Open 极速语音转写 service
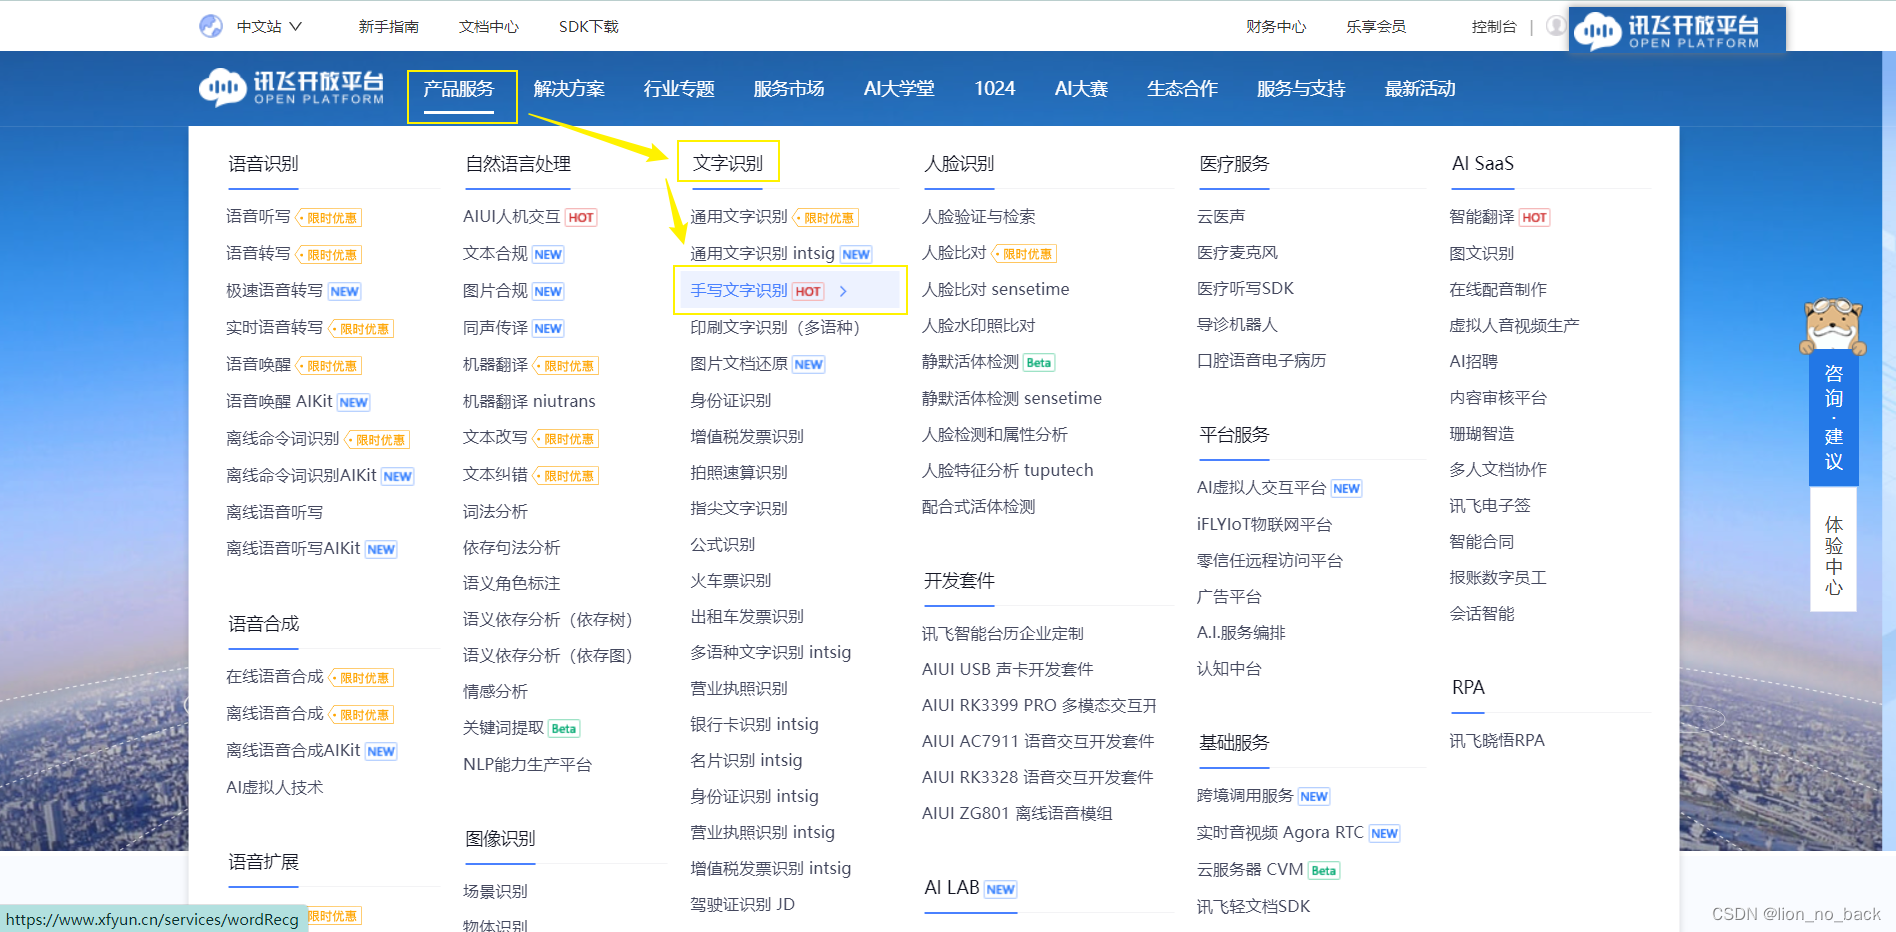This screenshot has height=932, width=1896. (x=274, y=290)
